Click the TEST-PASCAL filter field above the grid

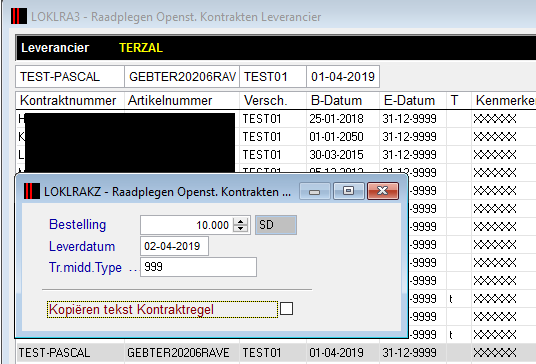pyautogui.click(x=70, y=77)
